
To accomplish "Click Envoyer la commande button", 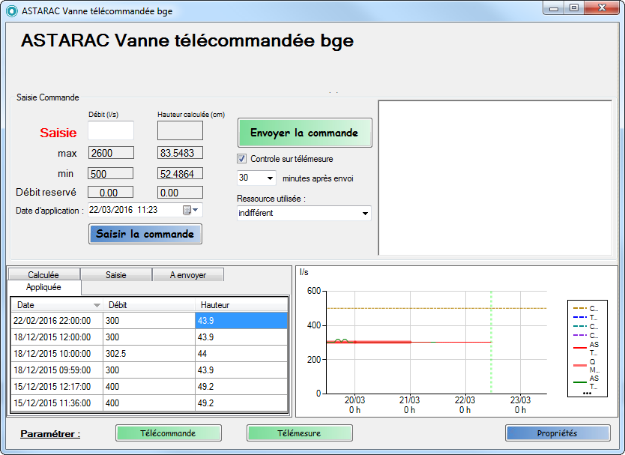I will (x=305, y=133).
